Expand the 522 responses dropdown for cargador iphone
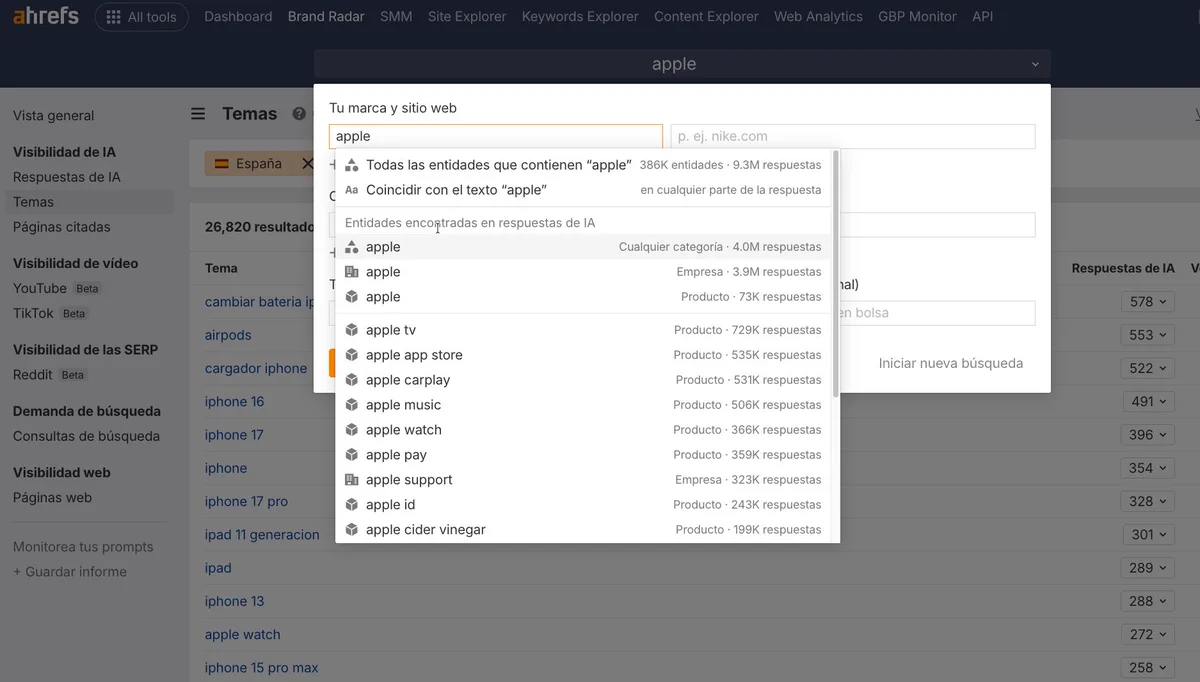 point(1147,368)
